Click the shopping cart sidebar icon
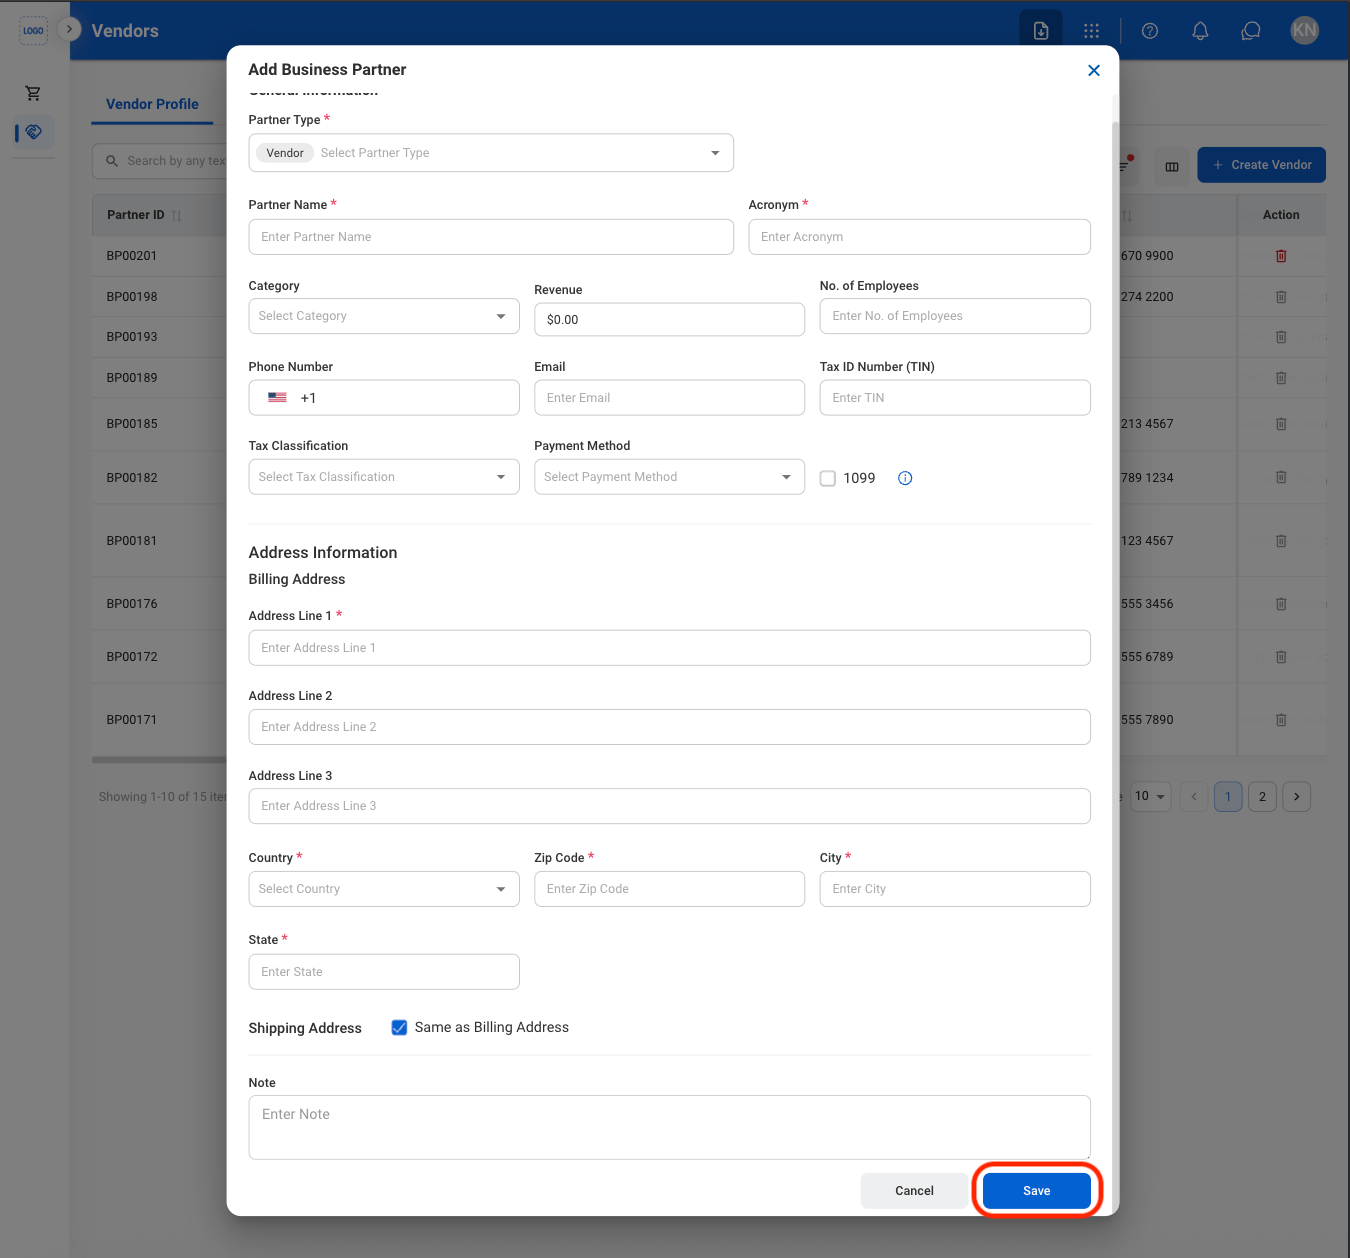1350x1258 pixels. [x=33, y=93]
